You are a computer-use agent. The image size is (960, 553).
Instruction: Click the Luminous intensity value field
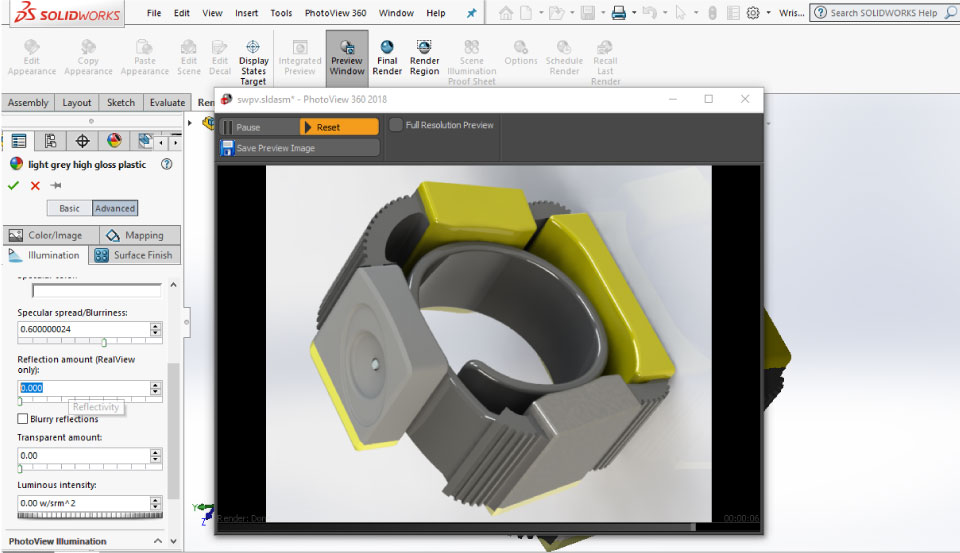[x=84, y=503]
